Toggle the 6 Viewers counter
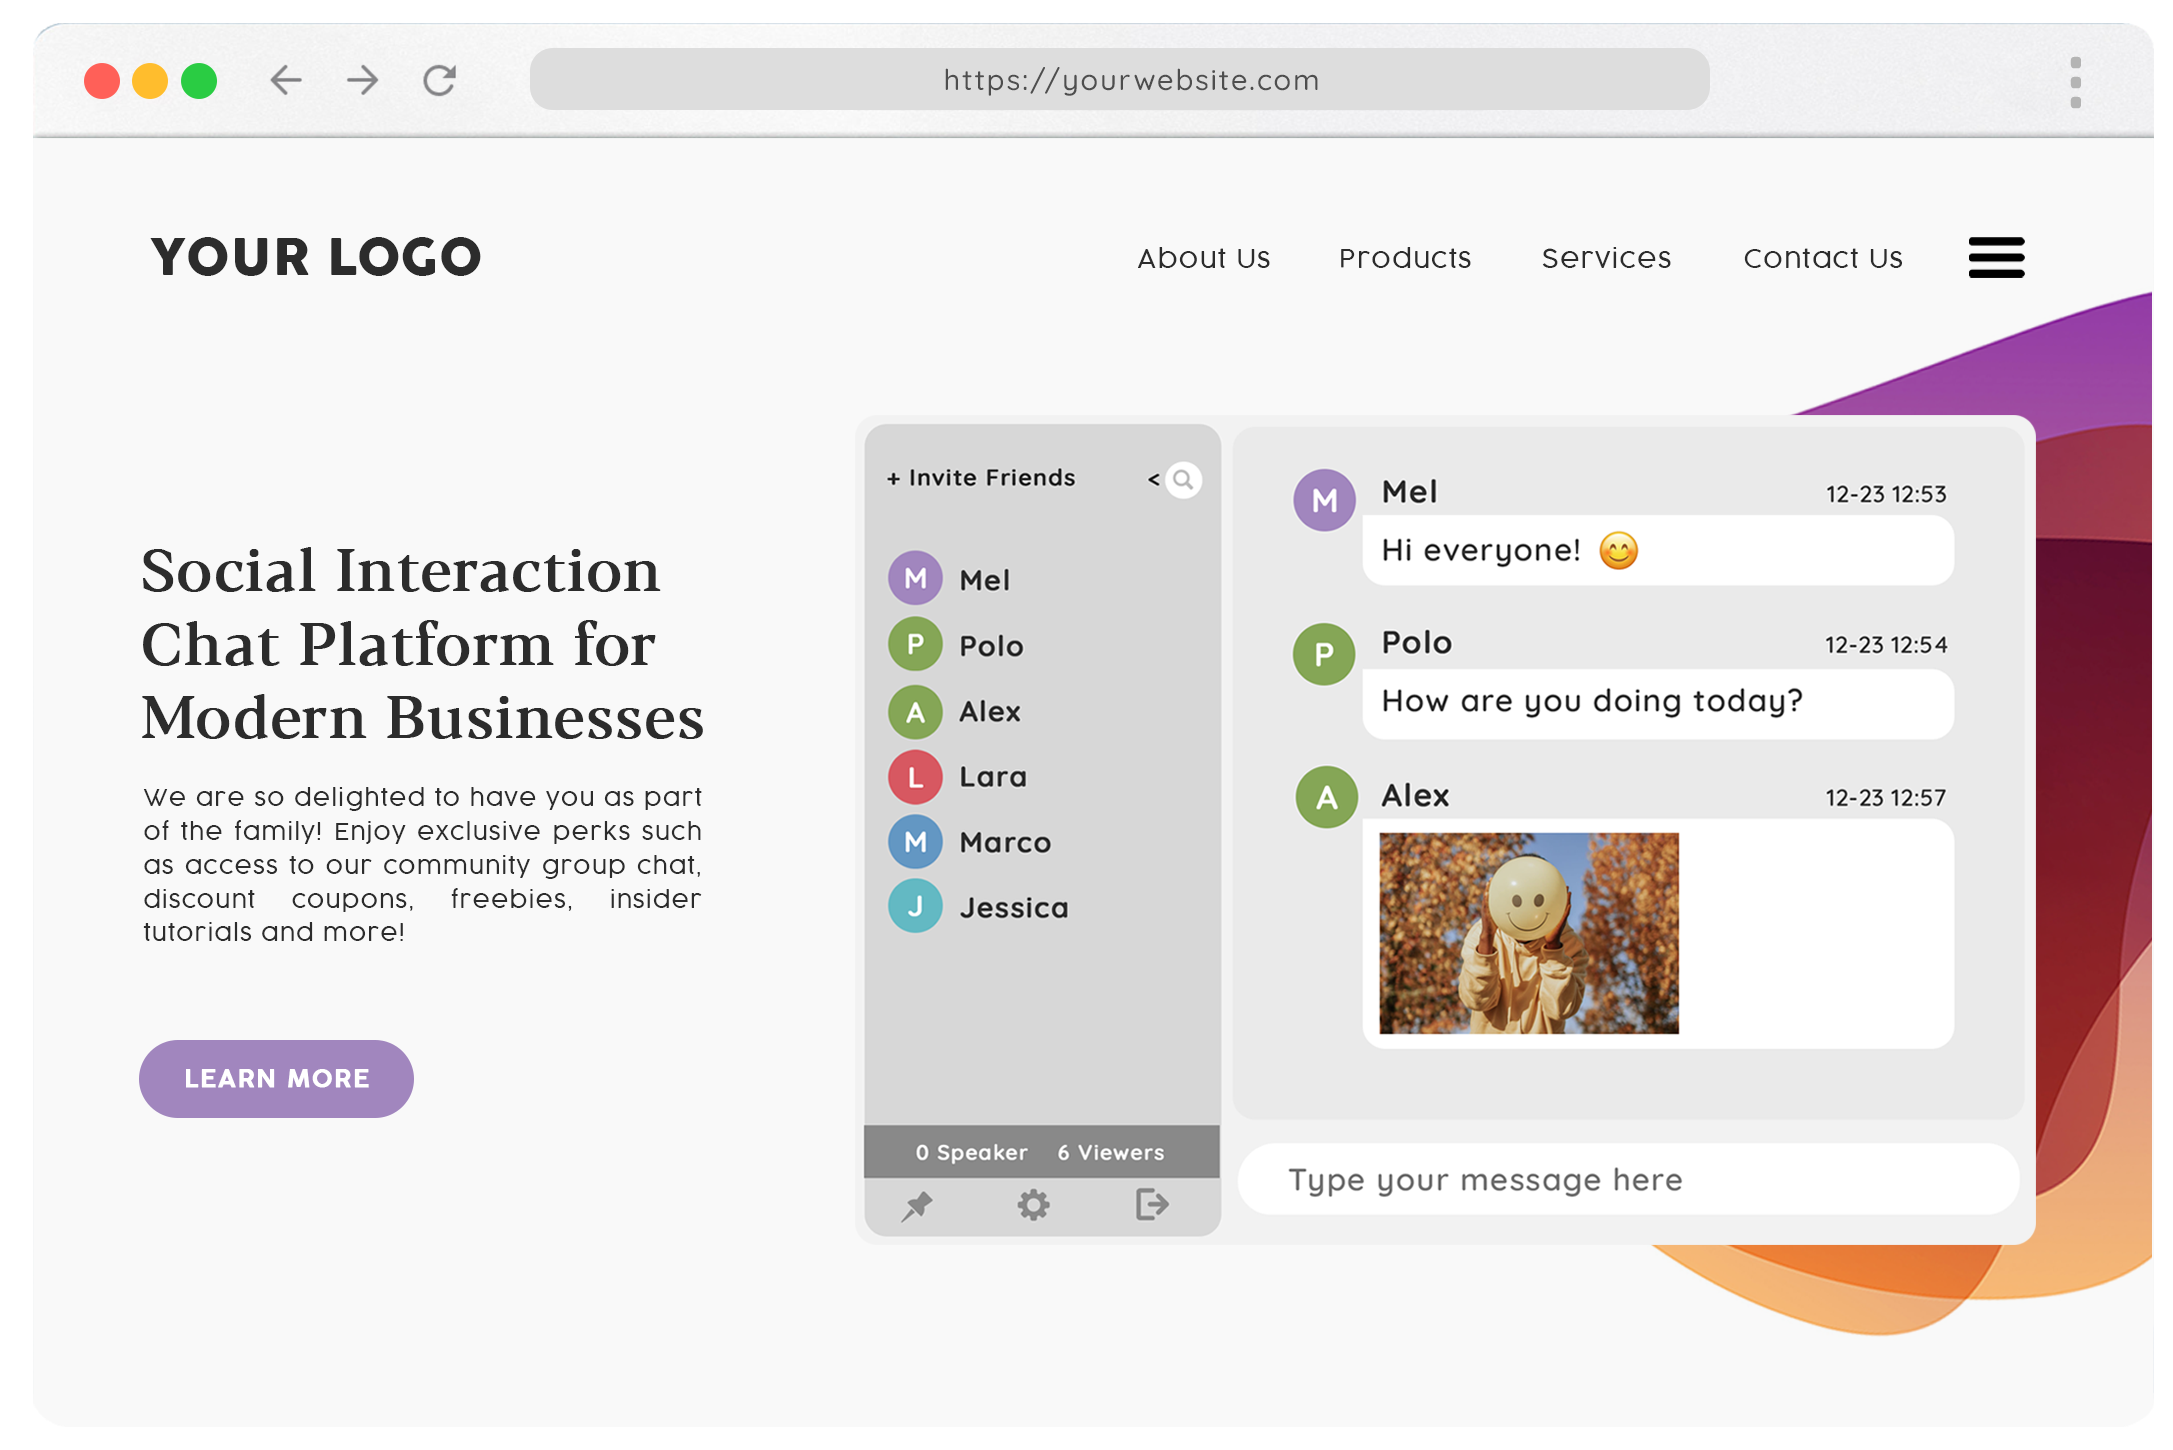Viewport: 2173px width, 1450px height. point(1110,1152)
